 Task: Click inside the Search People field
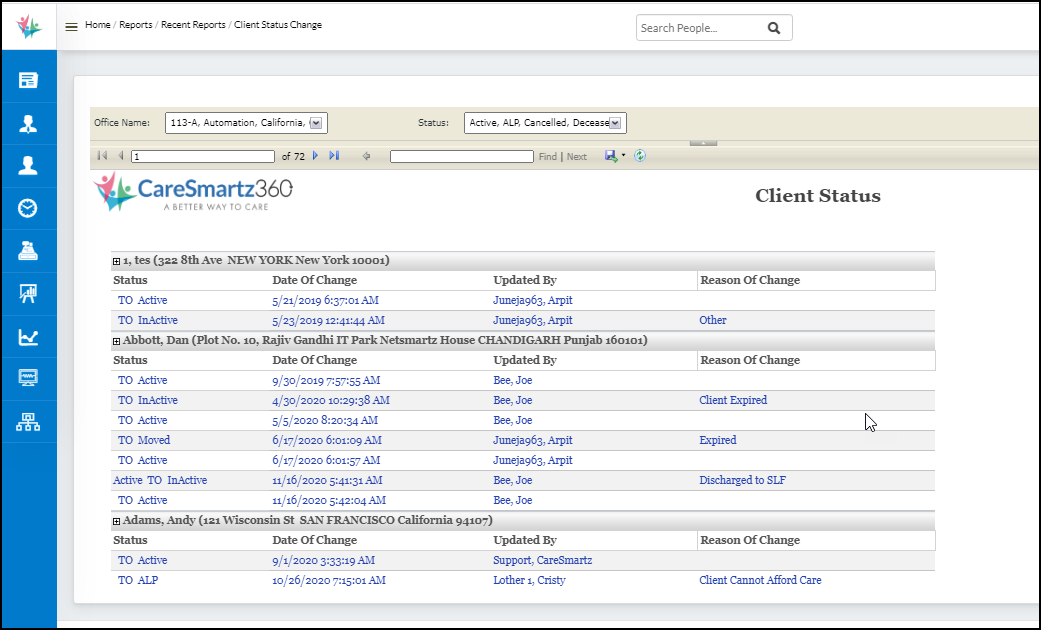[700, 27]
